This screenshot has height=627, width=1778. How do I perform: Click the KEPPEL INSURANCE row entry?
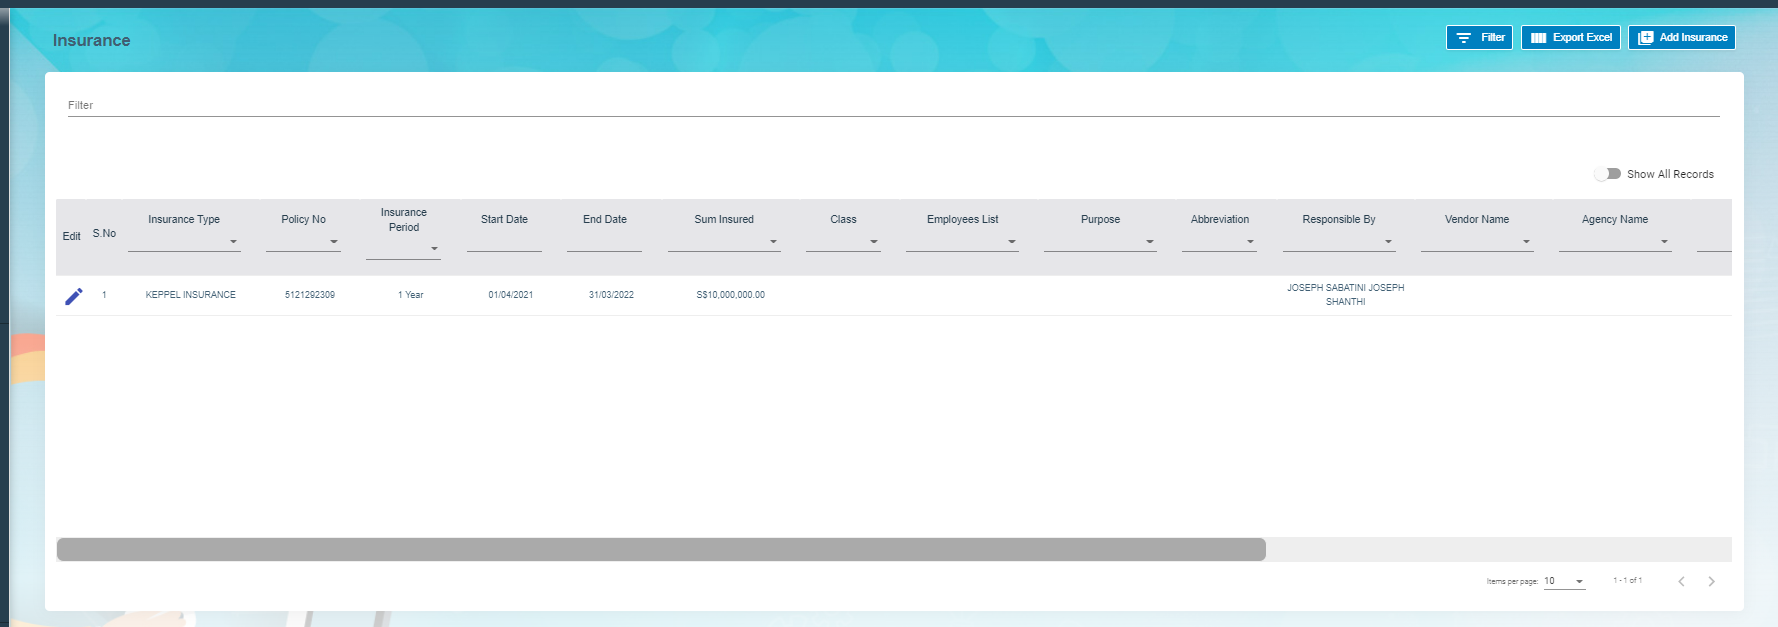click(191, 295)
